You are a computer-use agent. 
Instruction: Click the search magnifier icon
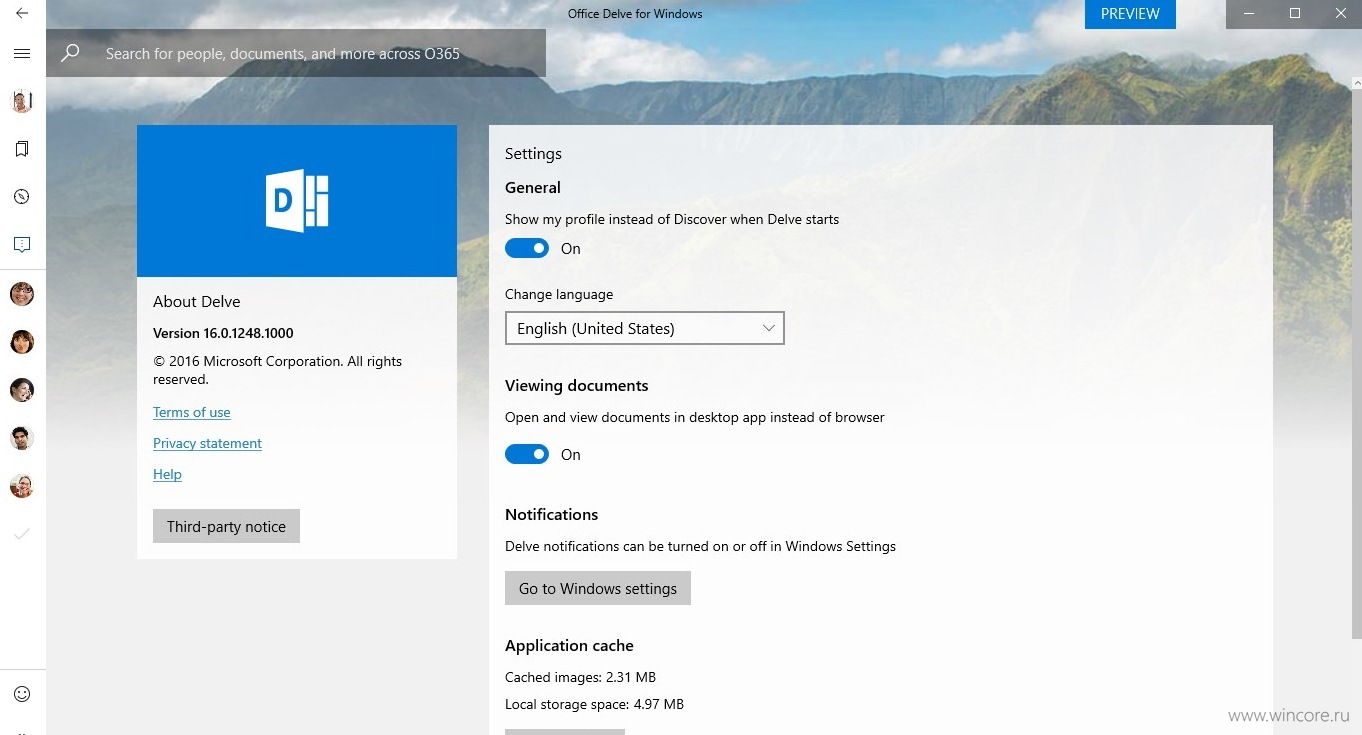tap(70, 54)
